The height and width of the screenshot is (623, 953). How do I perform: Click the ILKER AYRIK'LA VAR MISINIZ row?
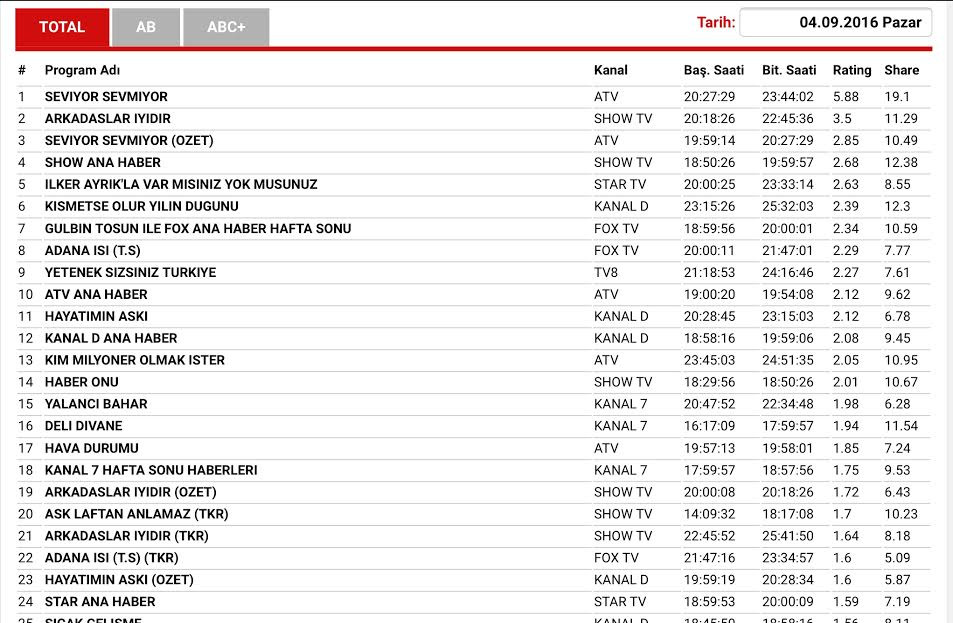click(x=181, y=185)
